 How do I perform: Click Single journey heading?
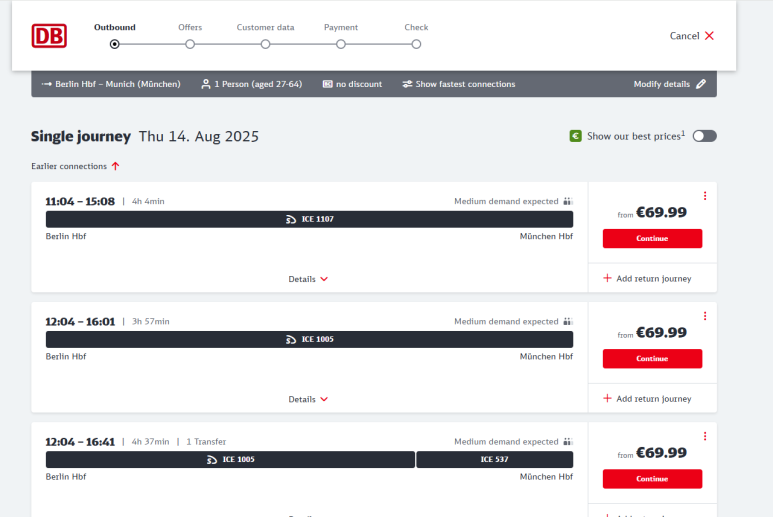tap(81, 137)
